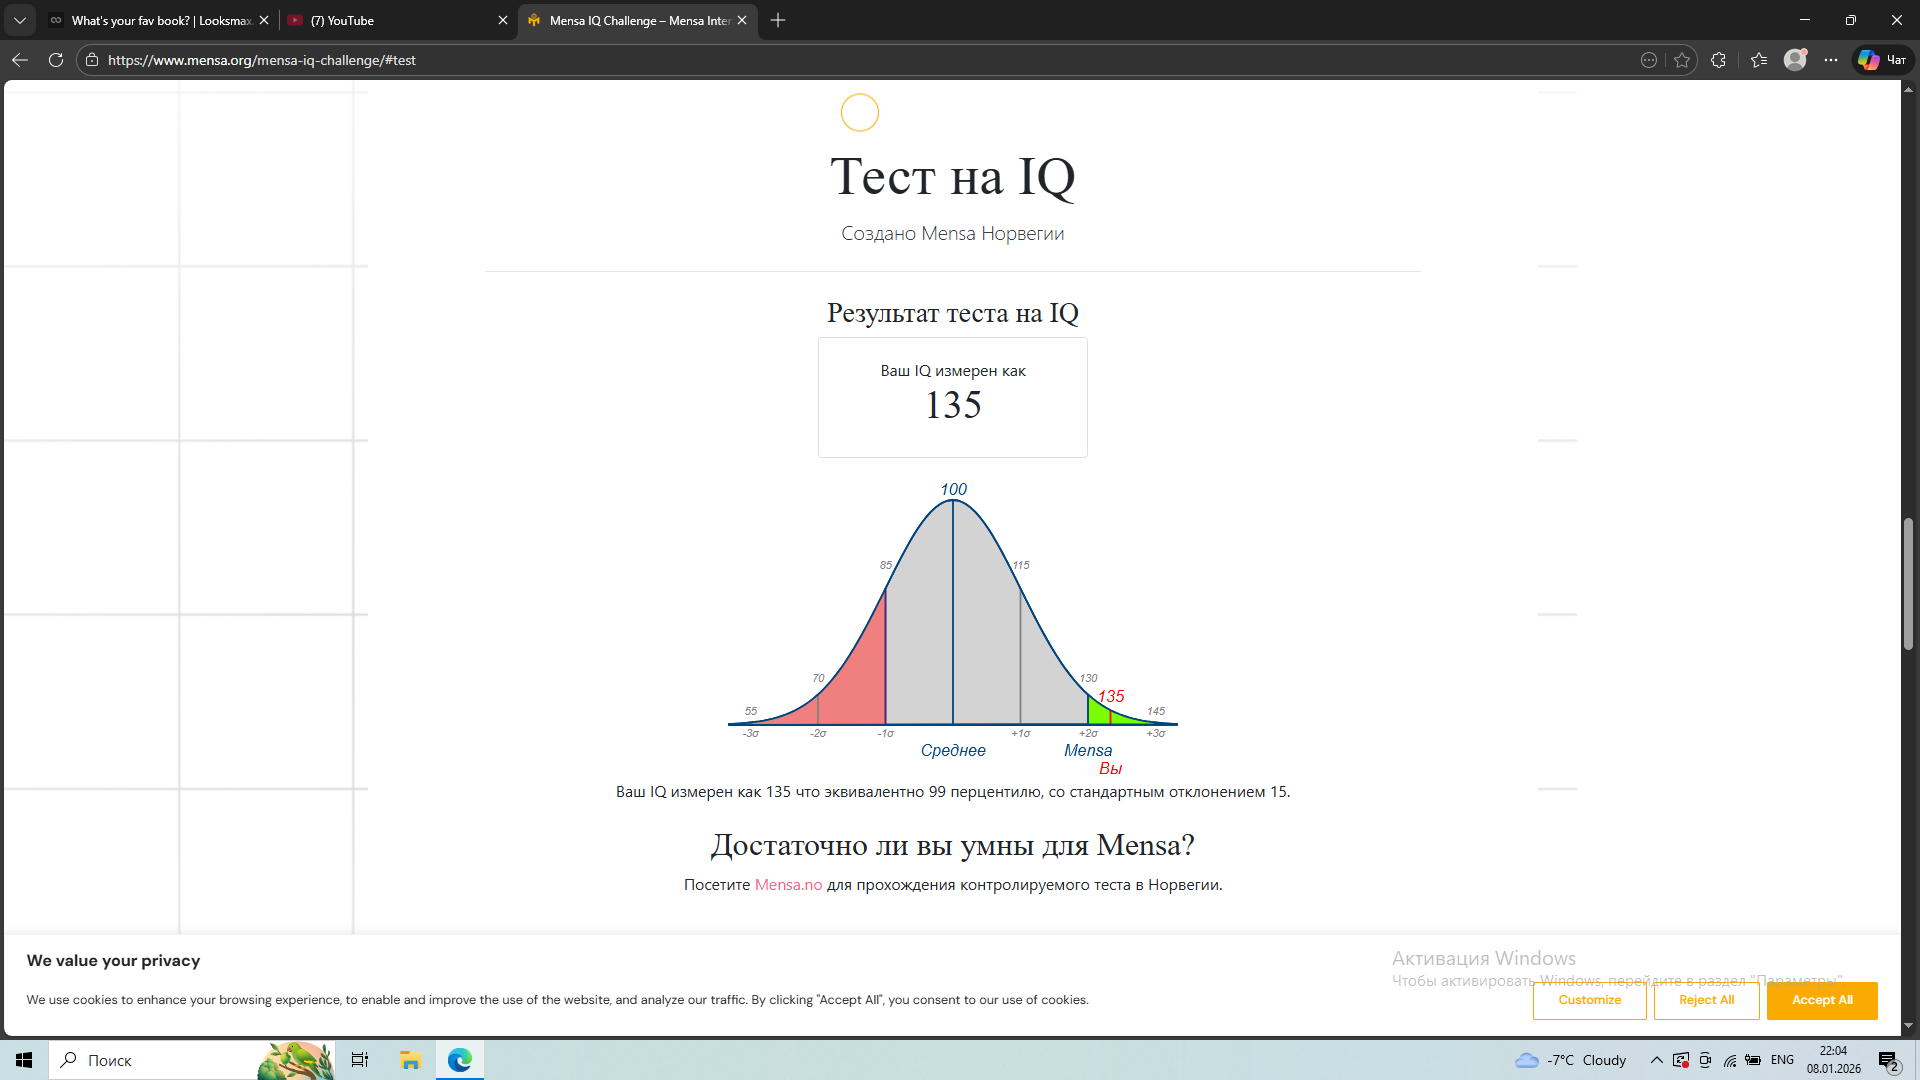Expand the tab search dropdown chevron

pos(20,20)
